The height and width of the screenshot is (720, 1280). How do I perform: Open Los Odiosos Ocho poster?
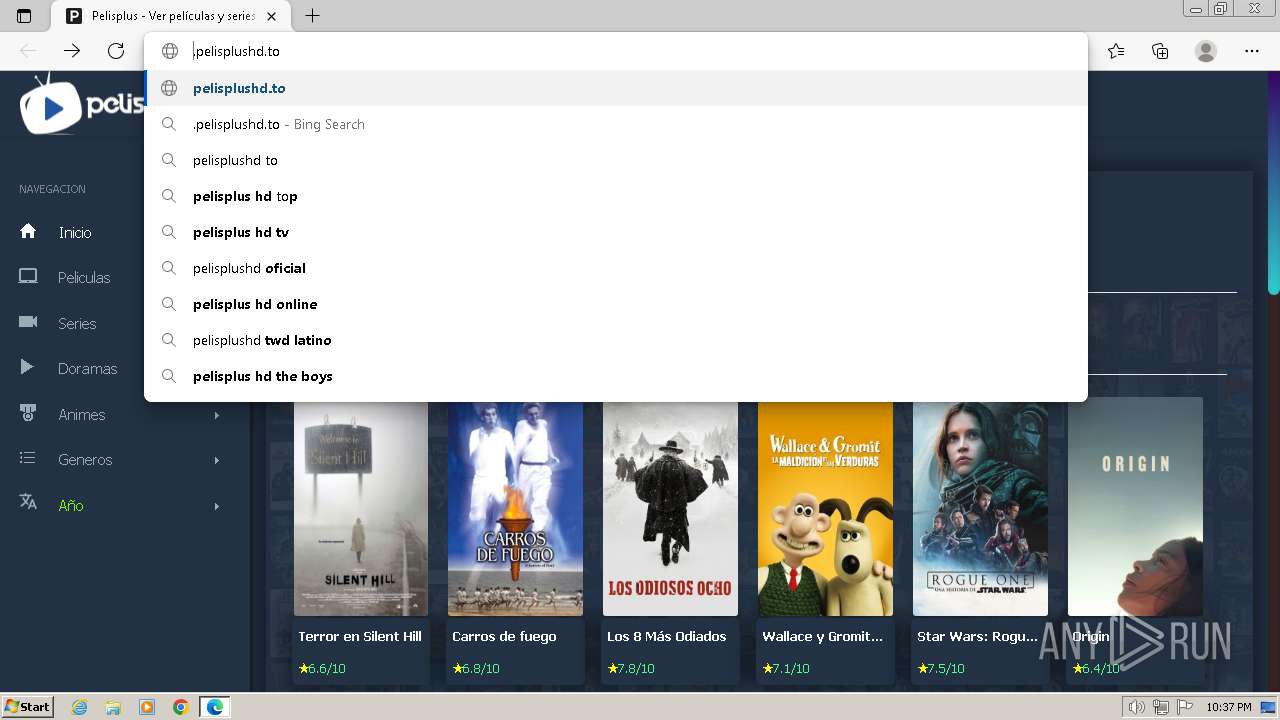(x=670, y=509)
